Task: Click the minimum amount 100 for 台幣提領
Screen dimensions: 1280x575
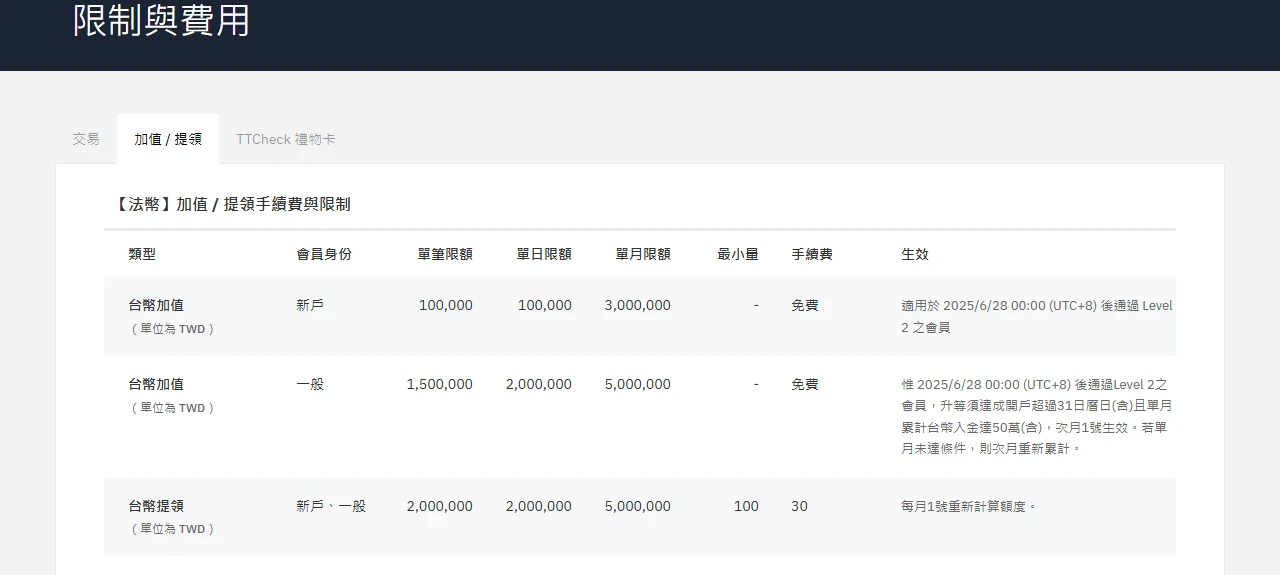Action: point(746,506)
